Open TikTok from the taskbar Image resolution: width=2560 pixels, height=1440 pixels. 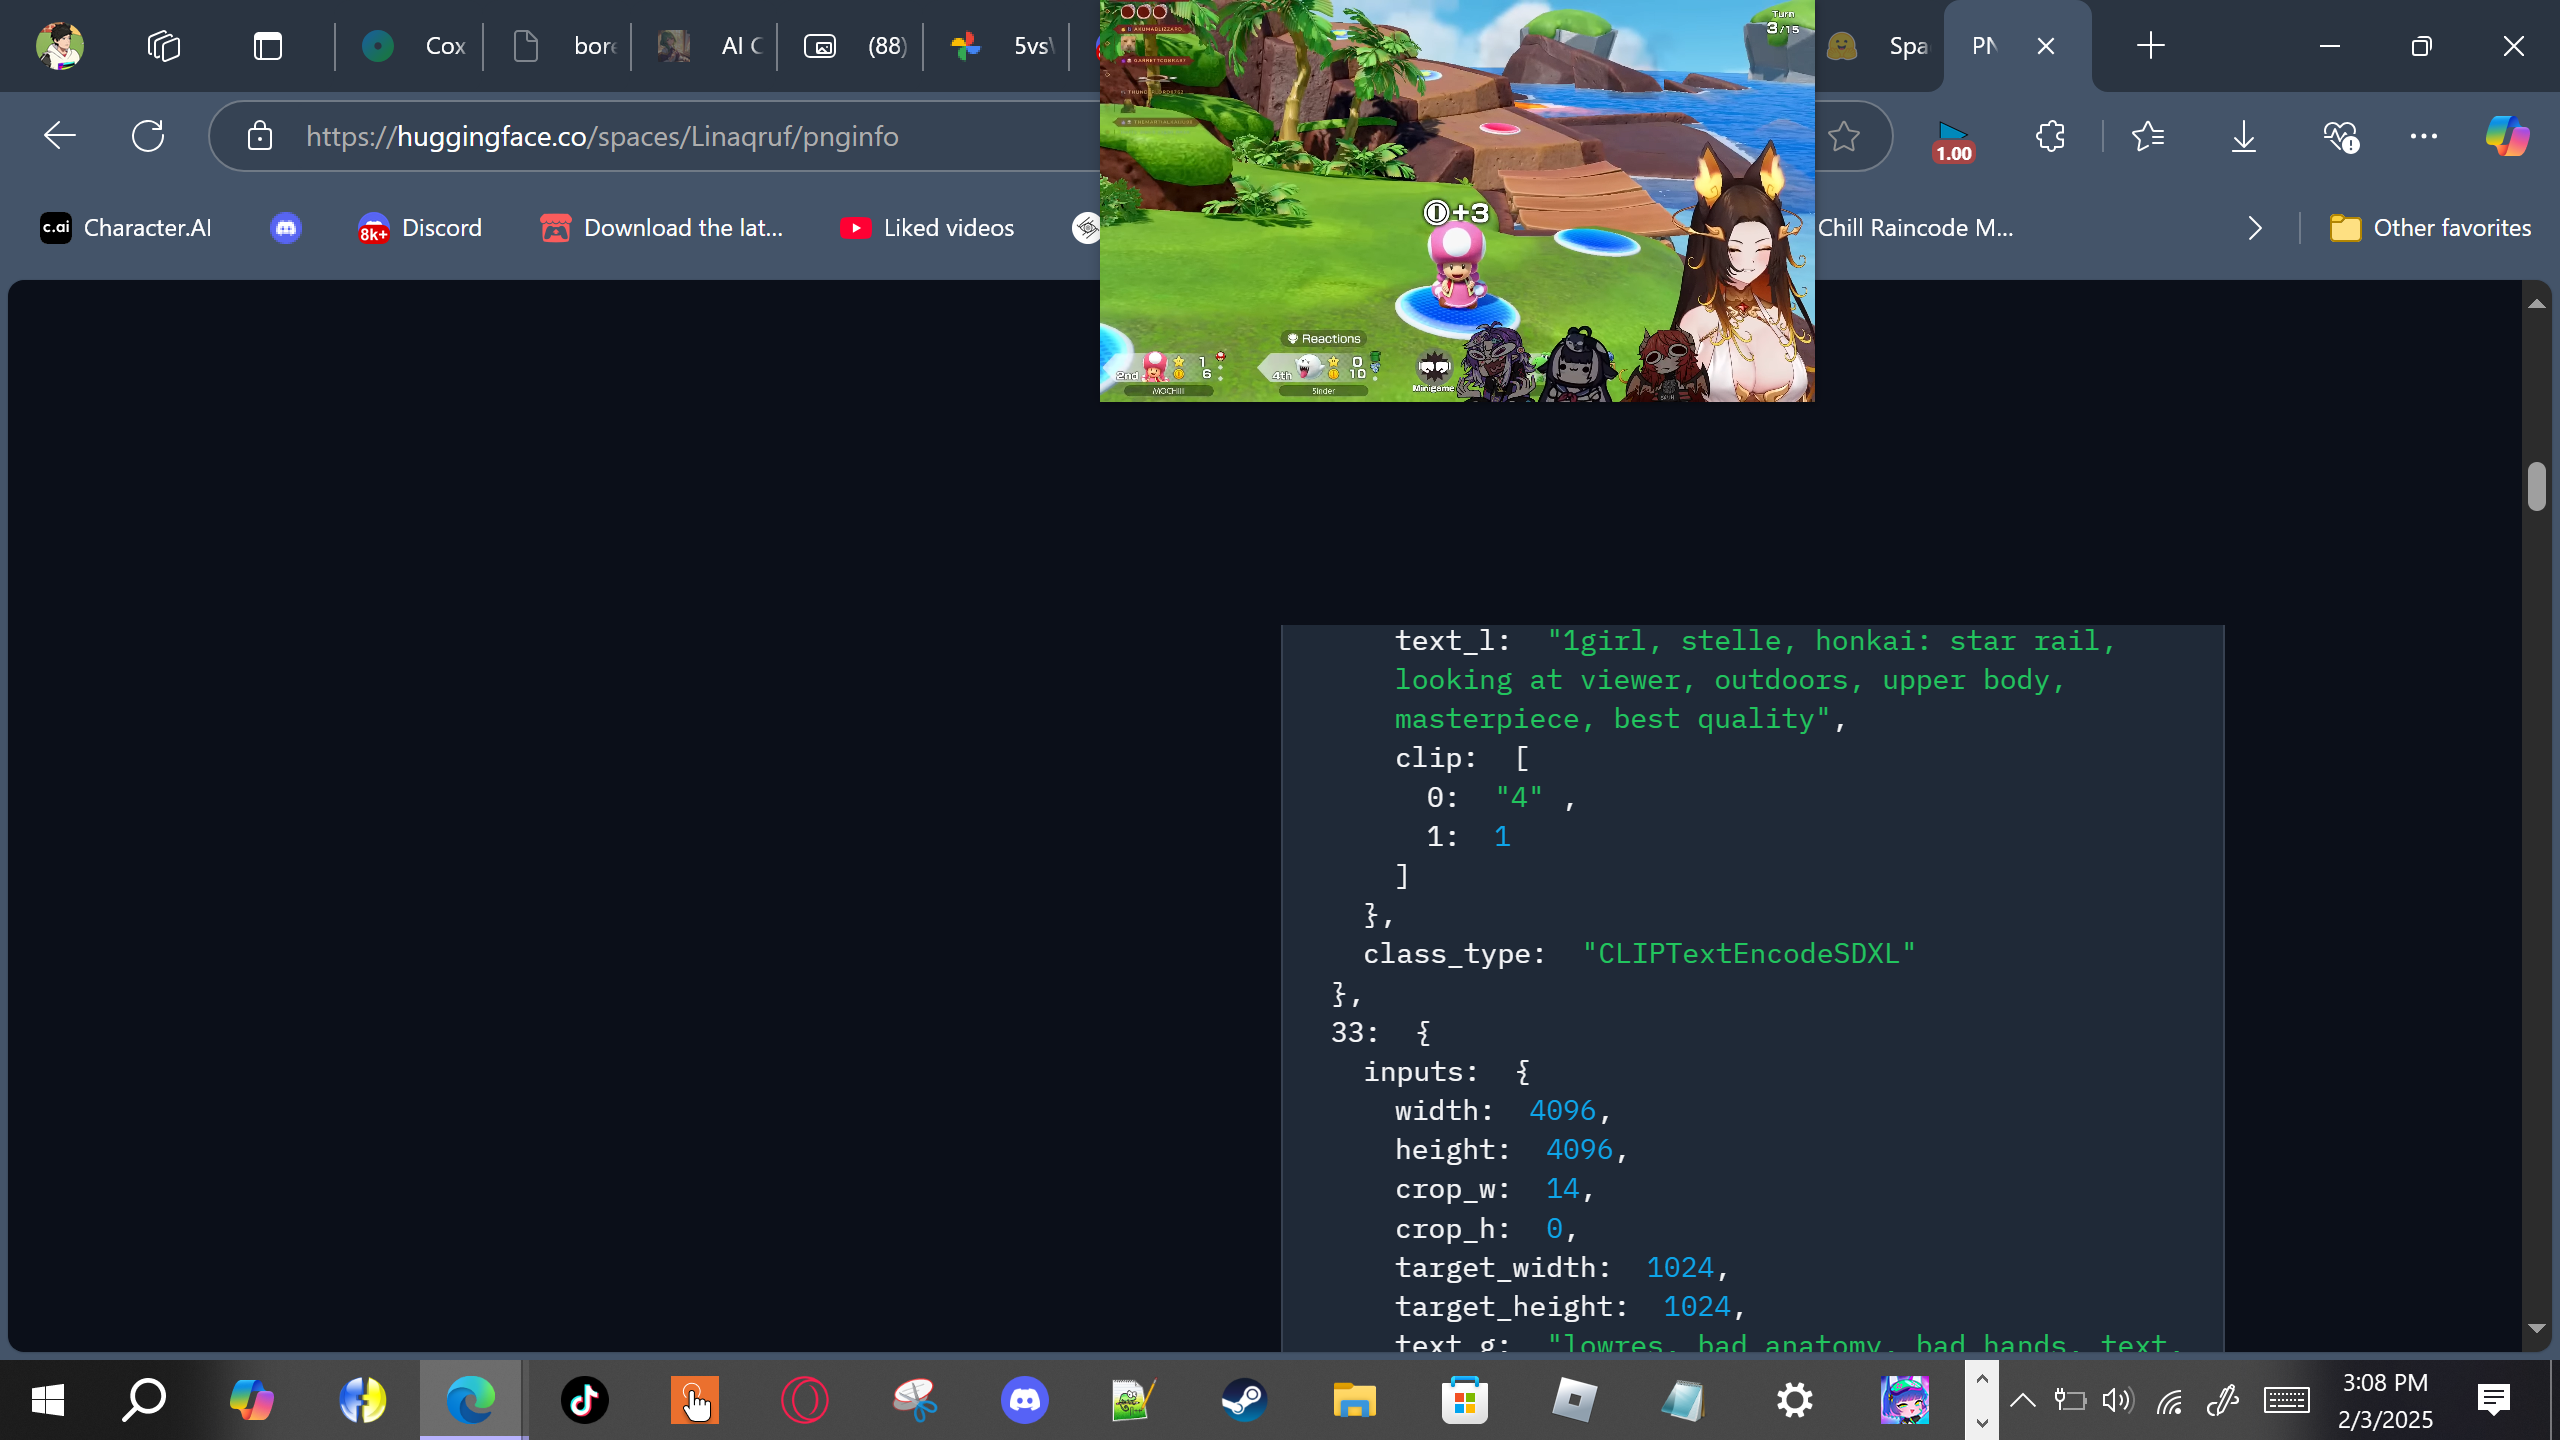pyautogui.click(x=584, y=1400)
